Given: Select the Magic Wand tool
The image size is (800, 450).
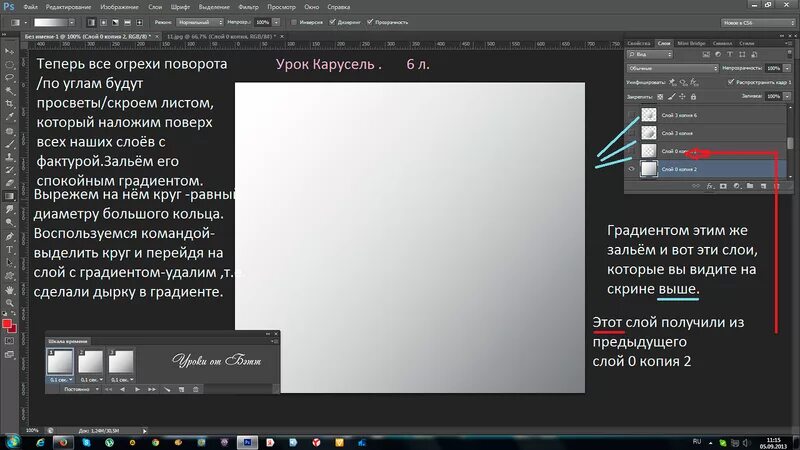Looking at the screenshot, I should click(9, 91).
